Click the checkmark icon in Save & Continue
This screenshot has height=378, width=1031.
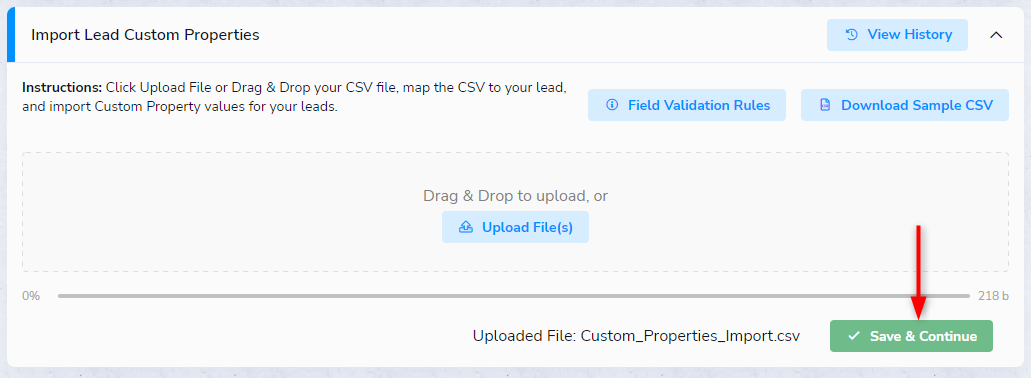tap(853, 336)
